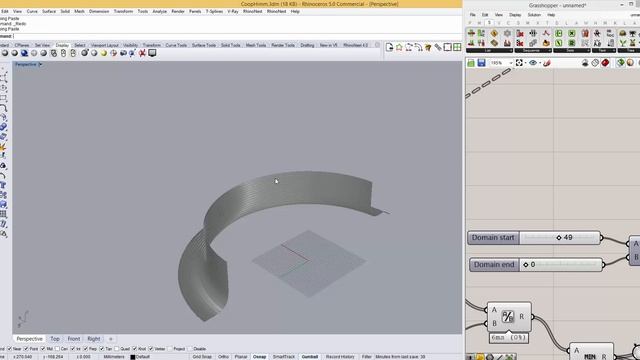Image resolution: width=640 pixels, height=360 pixels.
Task: Click Record History in the status bar
Action: point(340,357)
